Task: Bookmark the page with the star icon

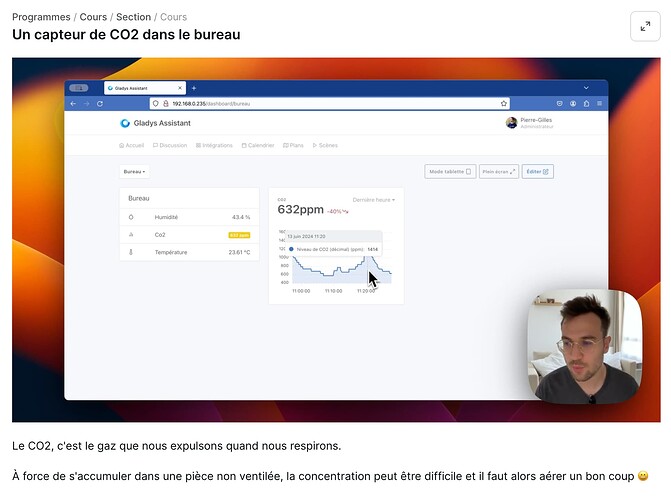Action: pos(504,104)
